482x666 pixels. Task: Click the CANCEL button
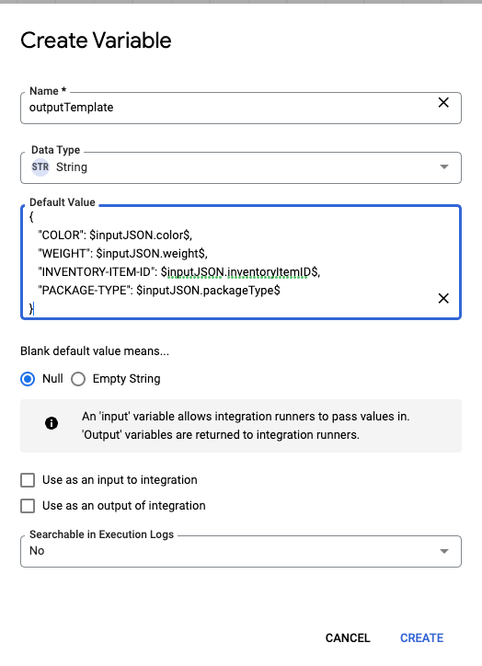coord(348,638)
